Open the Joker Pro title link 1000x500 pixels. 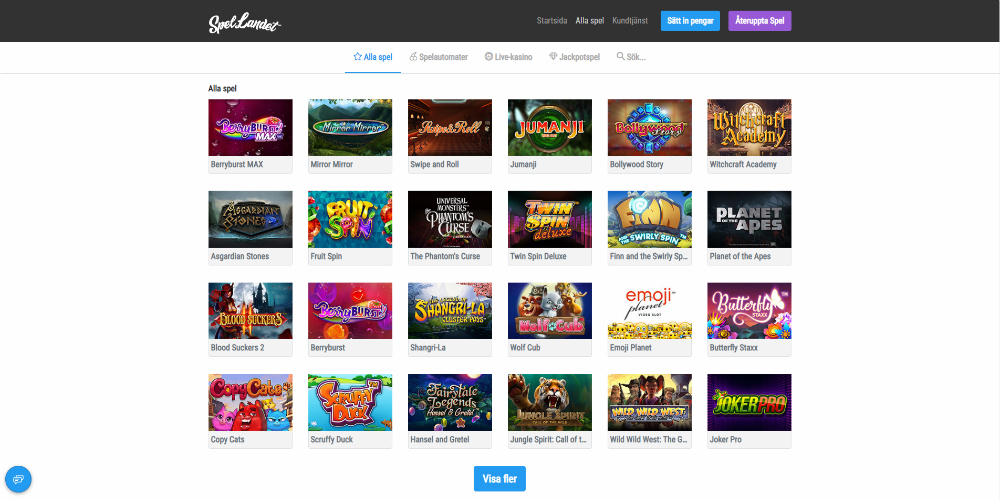click(x=726, y=440)
